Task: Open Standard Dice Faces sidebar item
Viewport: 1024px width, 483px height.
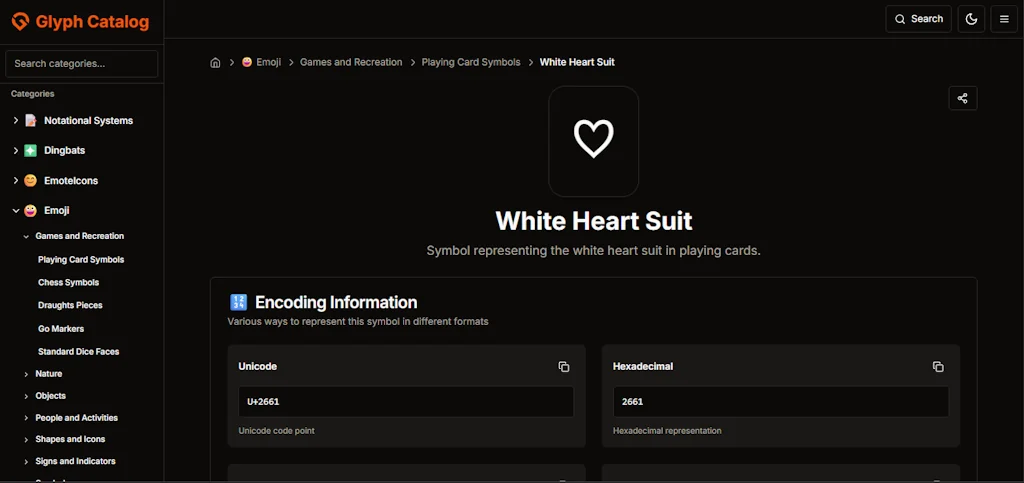Action: point(78,351)
